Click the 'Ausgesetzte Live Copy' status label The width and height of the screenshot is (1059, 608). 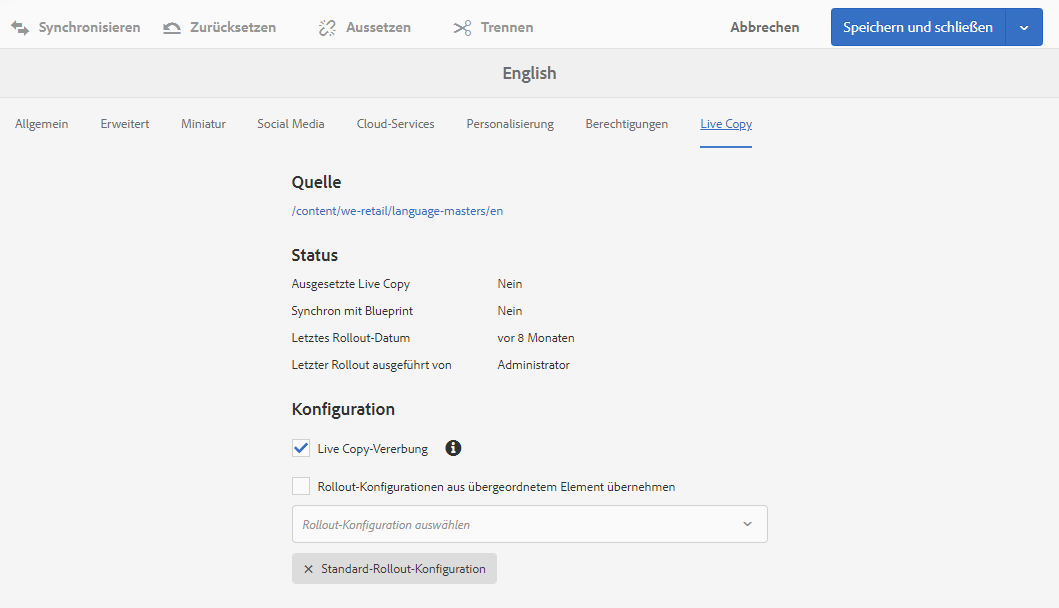click(x=351, y=284)
